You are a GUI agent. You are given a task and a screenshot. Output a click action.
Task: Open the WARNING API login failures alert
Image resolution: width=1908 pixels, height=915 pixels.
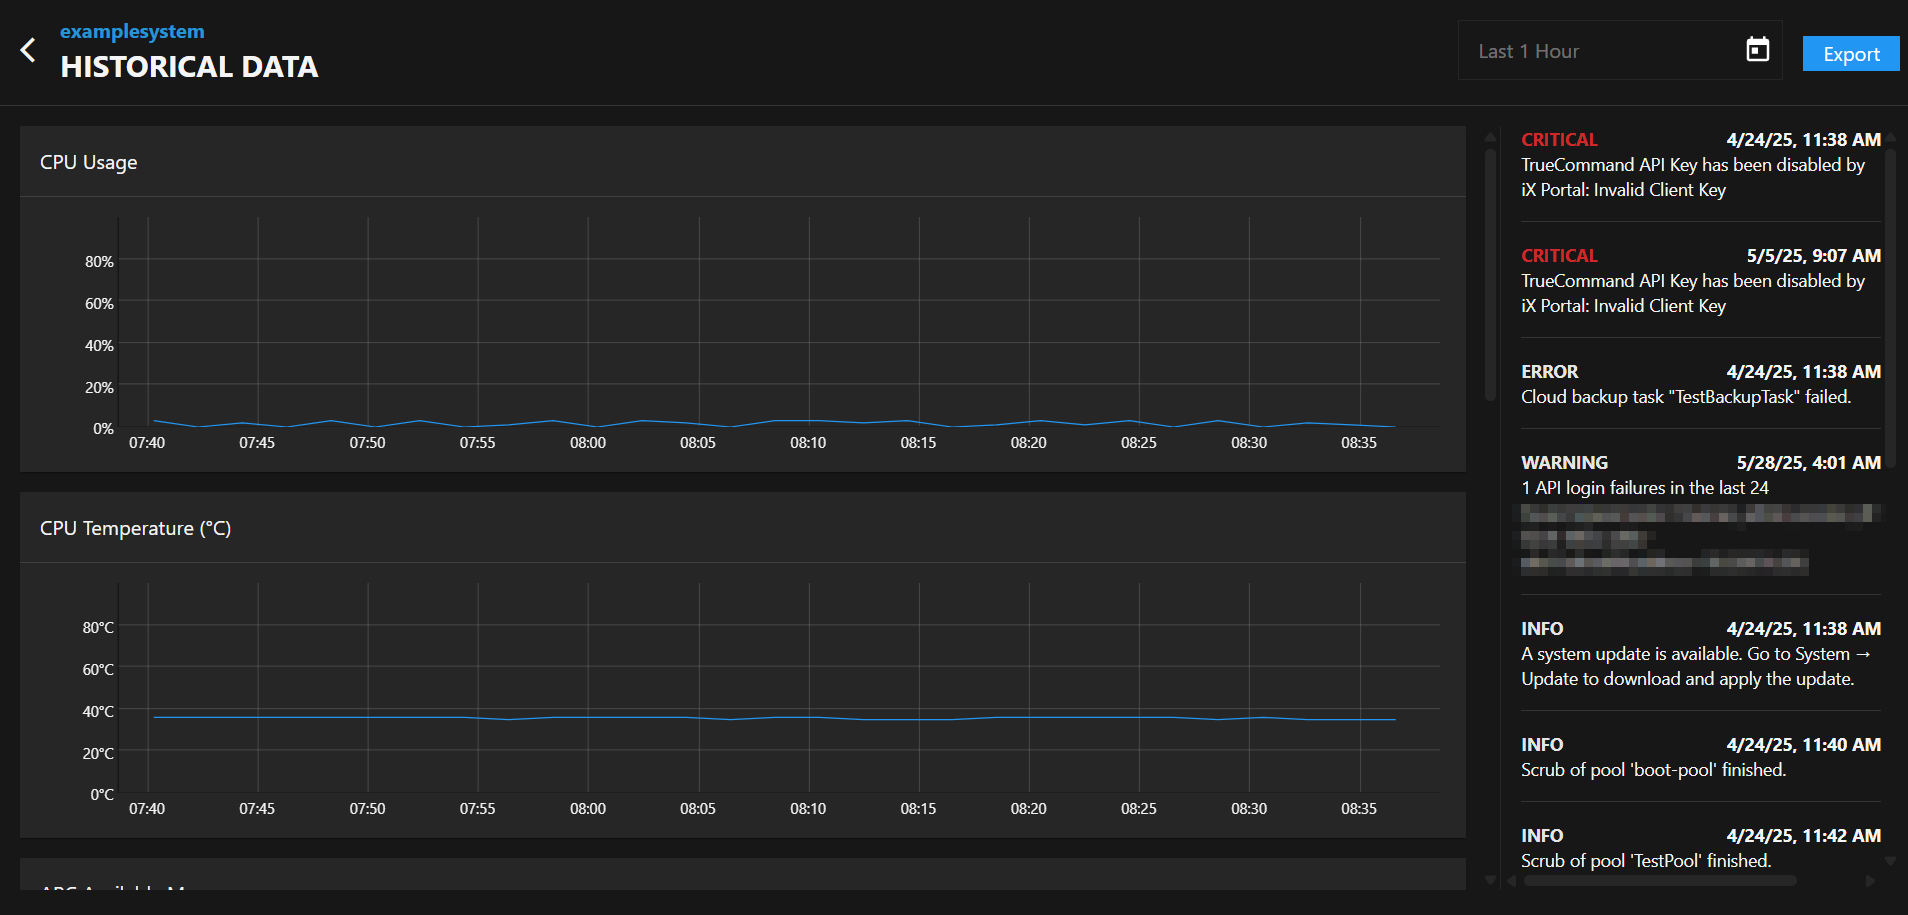pyautogui.click(x=1700, y=488)
